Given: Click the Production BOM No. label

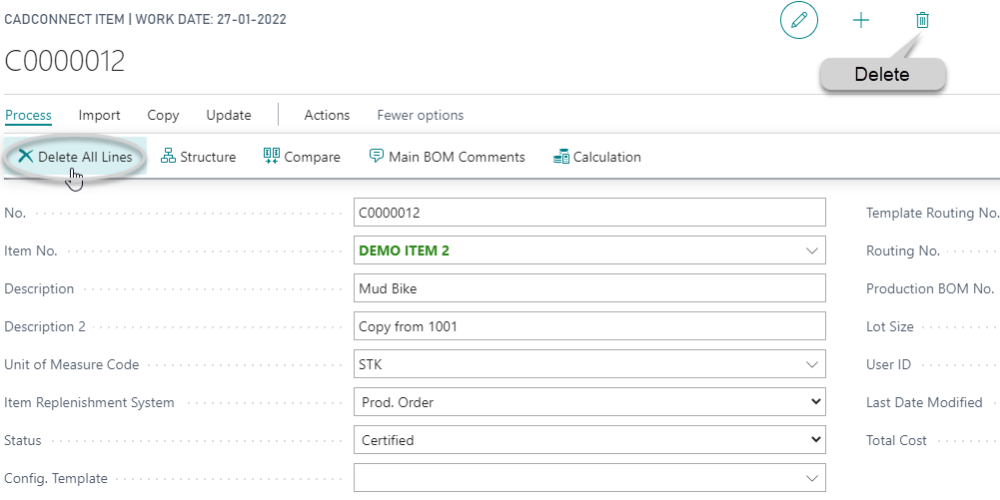Looking at the screenshot, I should coord(930,289).
